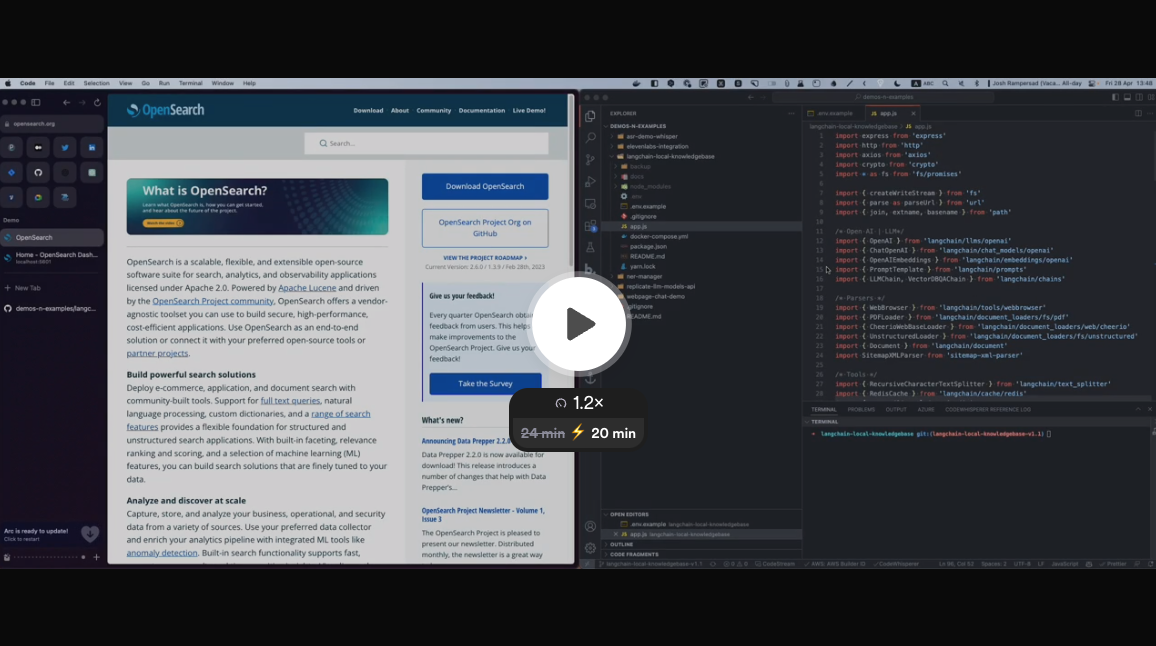
Task: Click the Arc update heart icon
Action: [90, 533]
